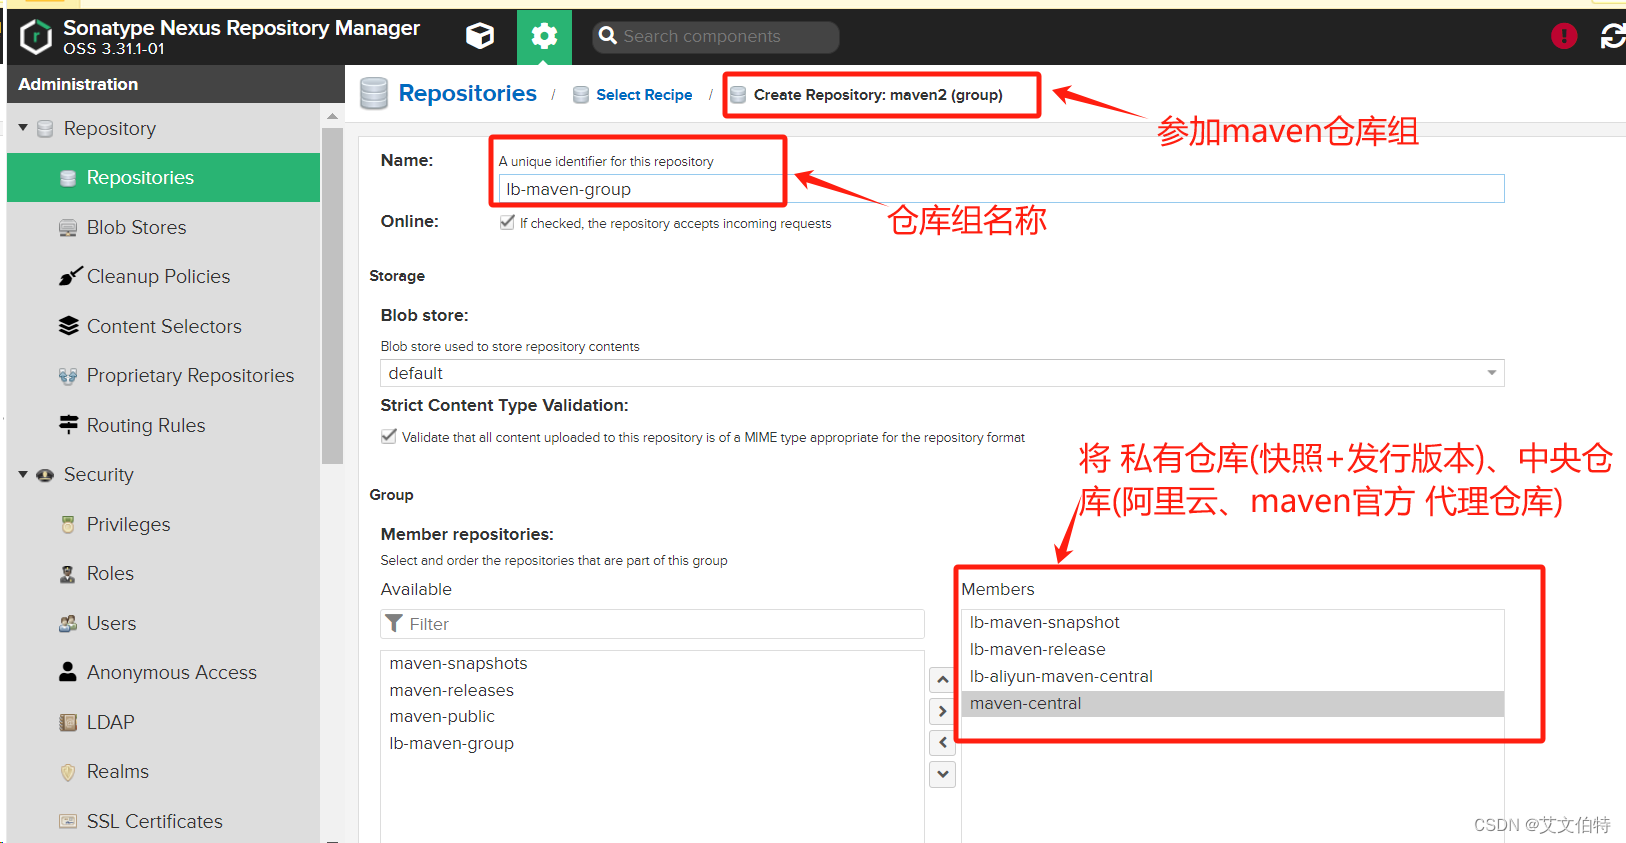The width and height of the screenshot is (1626, 843).
Task: Click the Repositories breadcrumb link
Action: [x=468, y=93]
